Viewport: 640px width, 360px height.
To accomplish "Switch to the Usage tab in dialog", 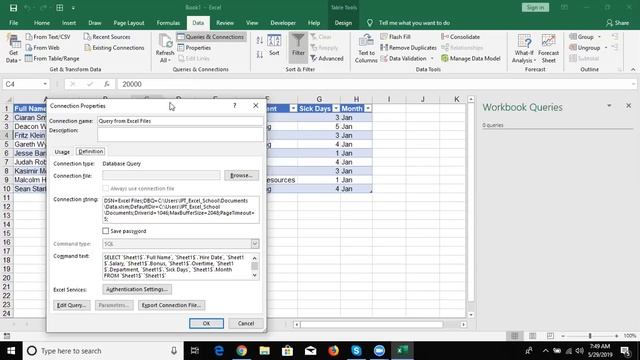I will point(62,152).
